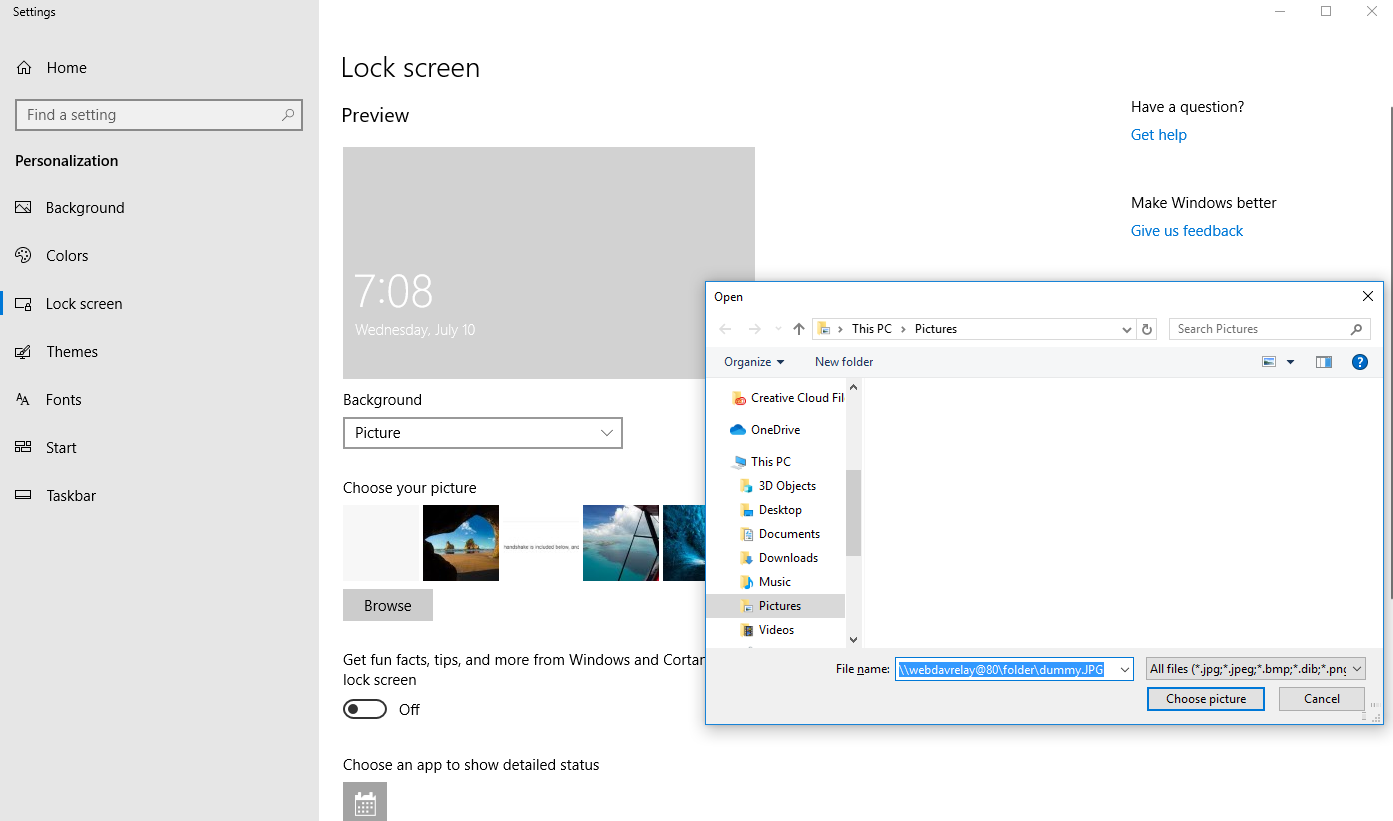This screenshot has width=1393, height=821.
Task: Open the Desktop folder in the tree
Action: [x=770, y=510]
